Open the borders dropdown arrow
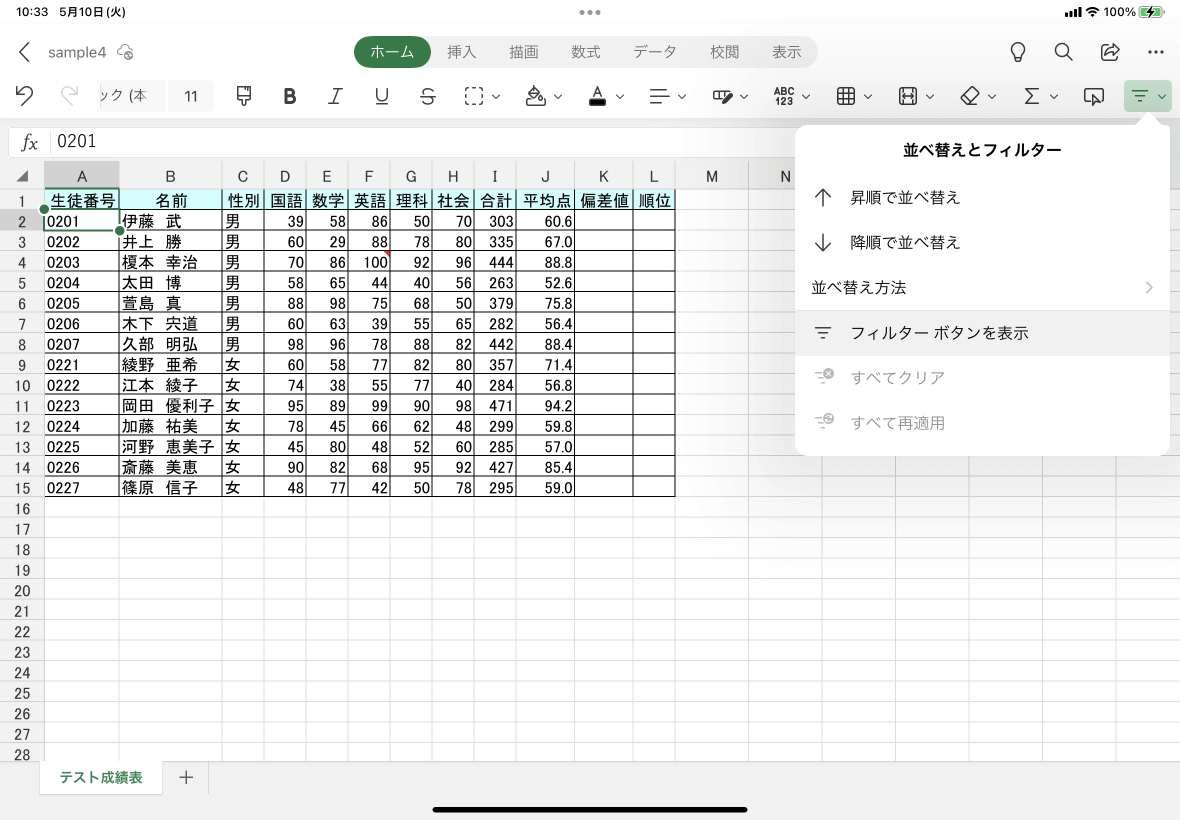Viewport: 1180px width, 820px height. coord(496,96)
